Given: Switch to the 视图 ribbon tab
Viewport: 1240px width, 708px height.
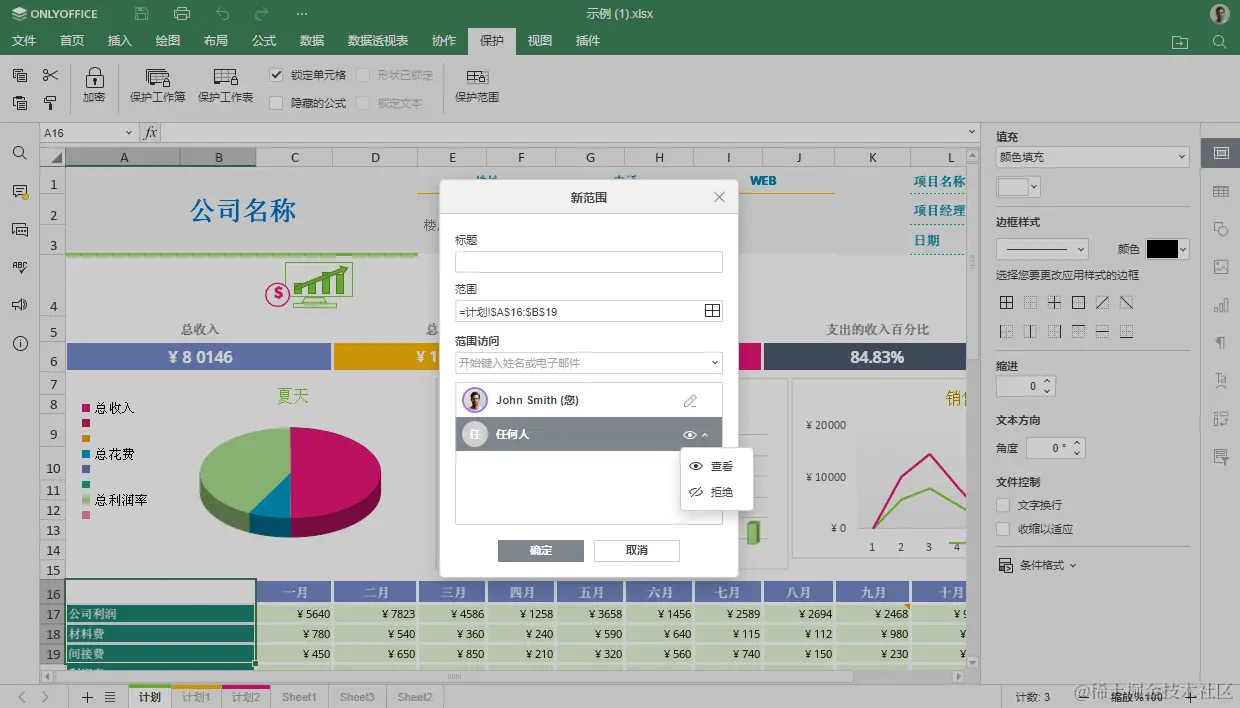Looking at the screenshot, I should pos(539,41).
